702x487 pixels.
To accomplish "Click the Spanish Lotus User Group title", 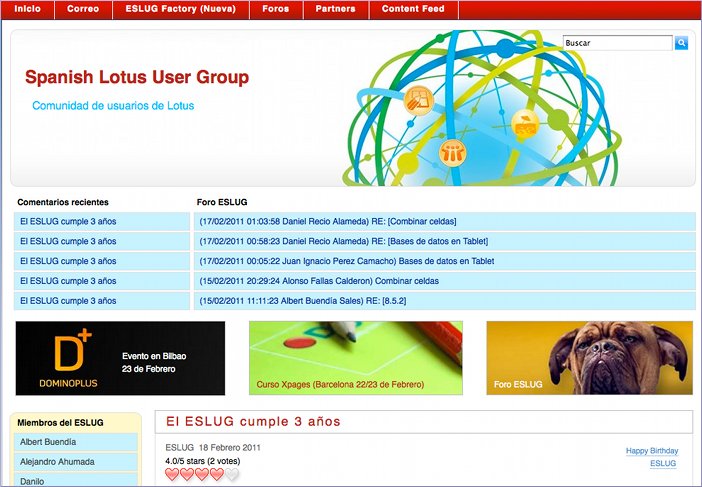I will (x=137, y=77).
